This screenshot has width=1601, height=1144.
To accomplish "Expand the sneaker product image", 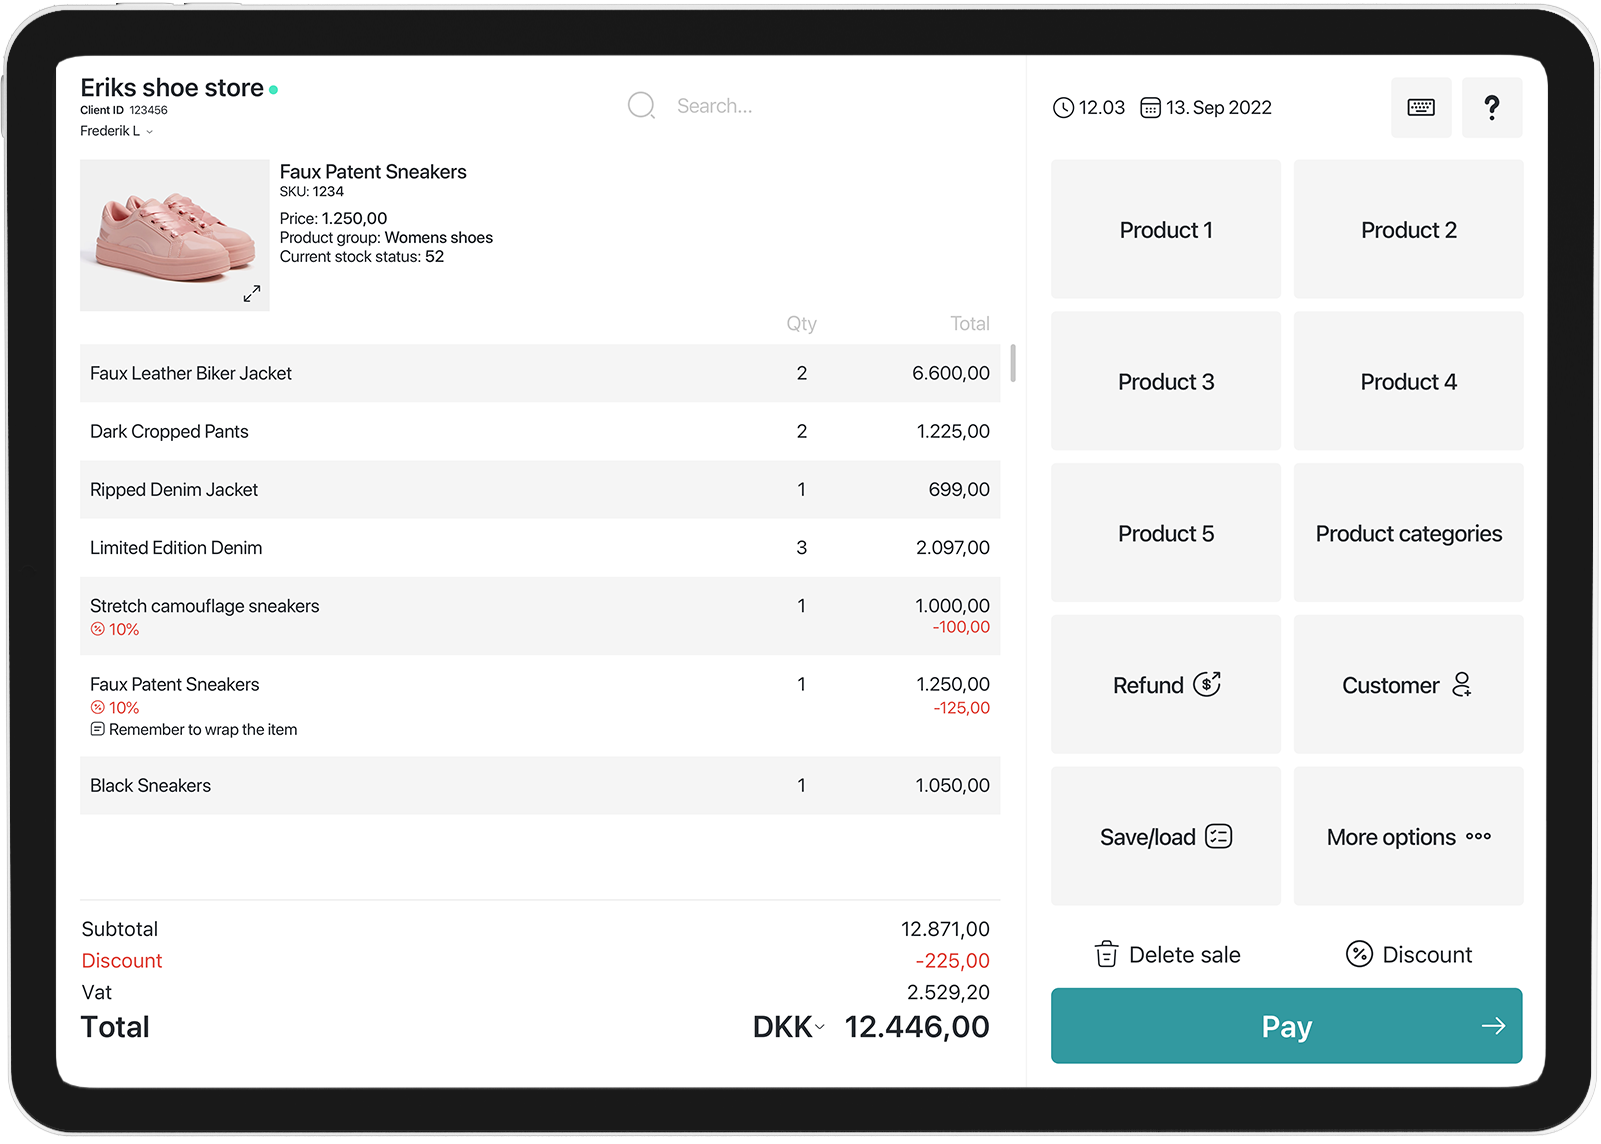I will coord(252,293).
